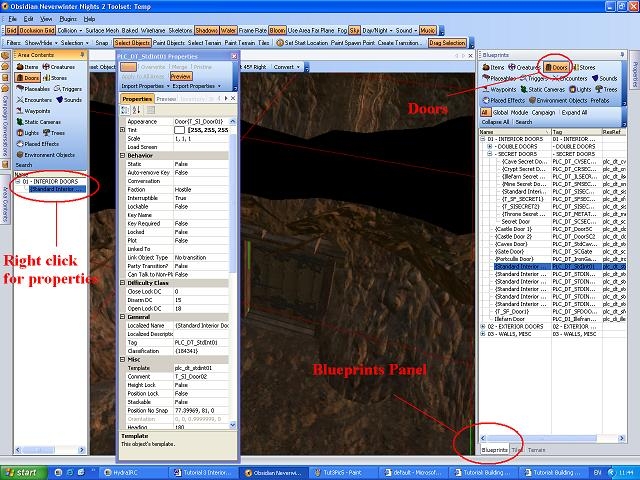The height and width of the screenshot is (480, 640).
Task: Expand Tint property in Properties grid
Action: 122,129
